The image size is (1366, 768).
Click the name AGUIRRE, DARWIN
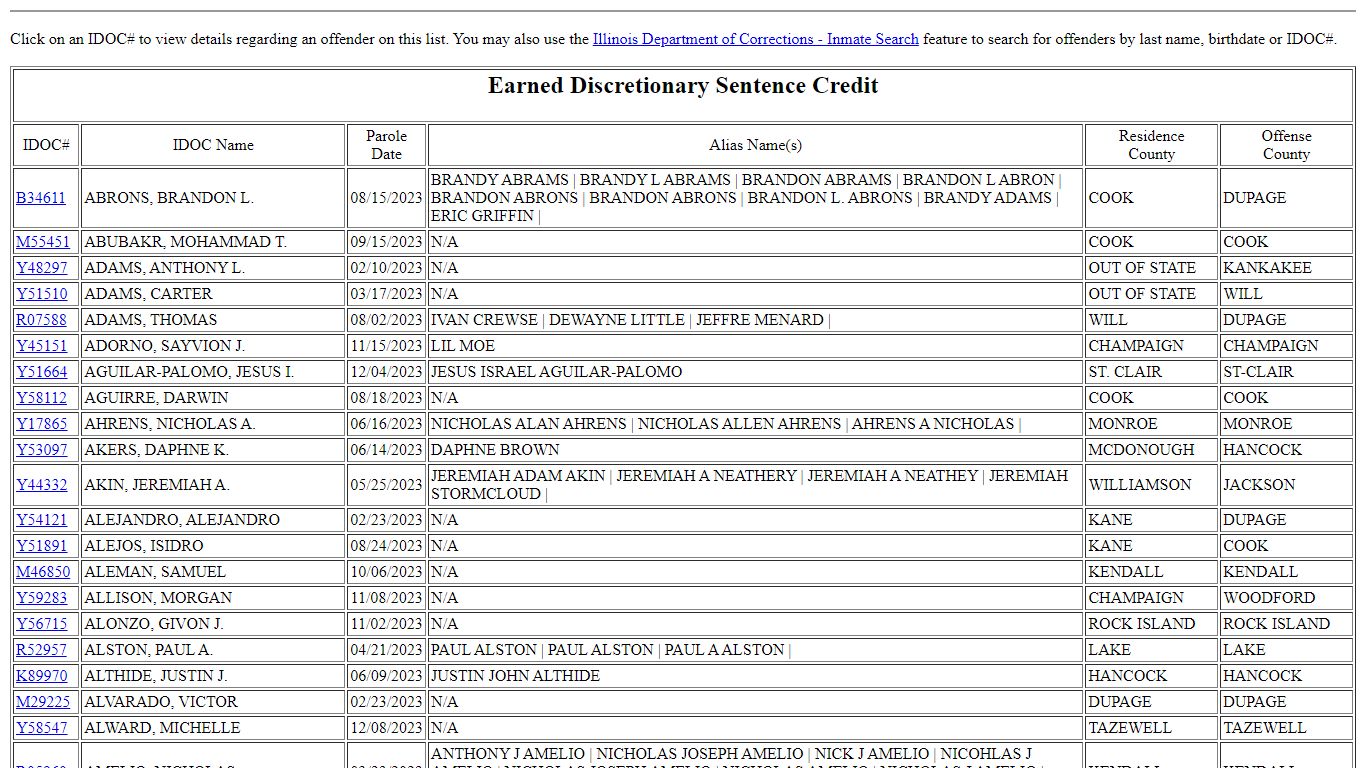tap(157, 398)
